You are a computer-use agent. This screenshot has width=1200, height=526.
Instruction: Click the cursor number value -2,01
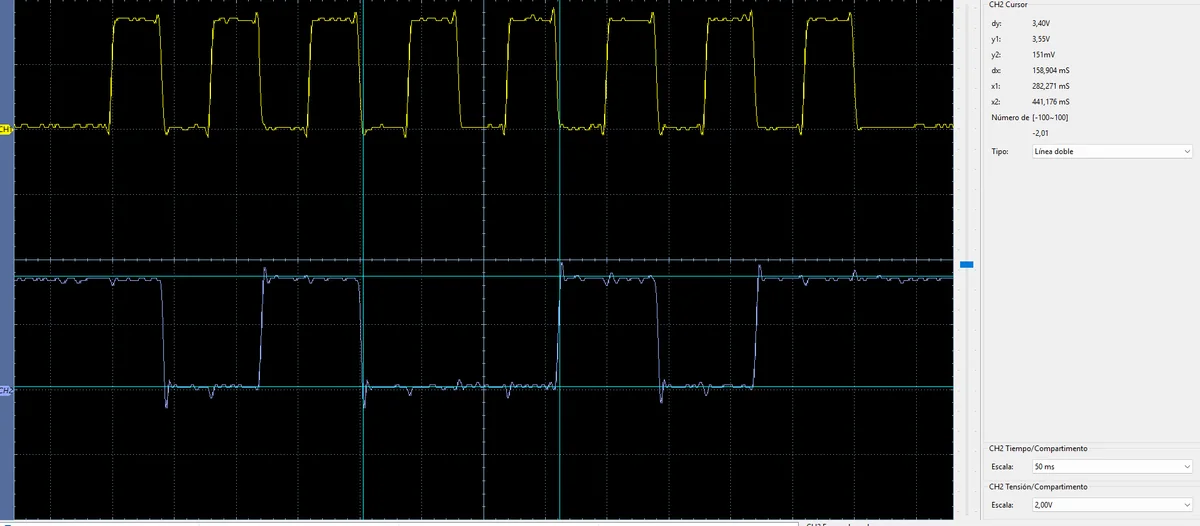1040,133
